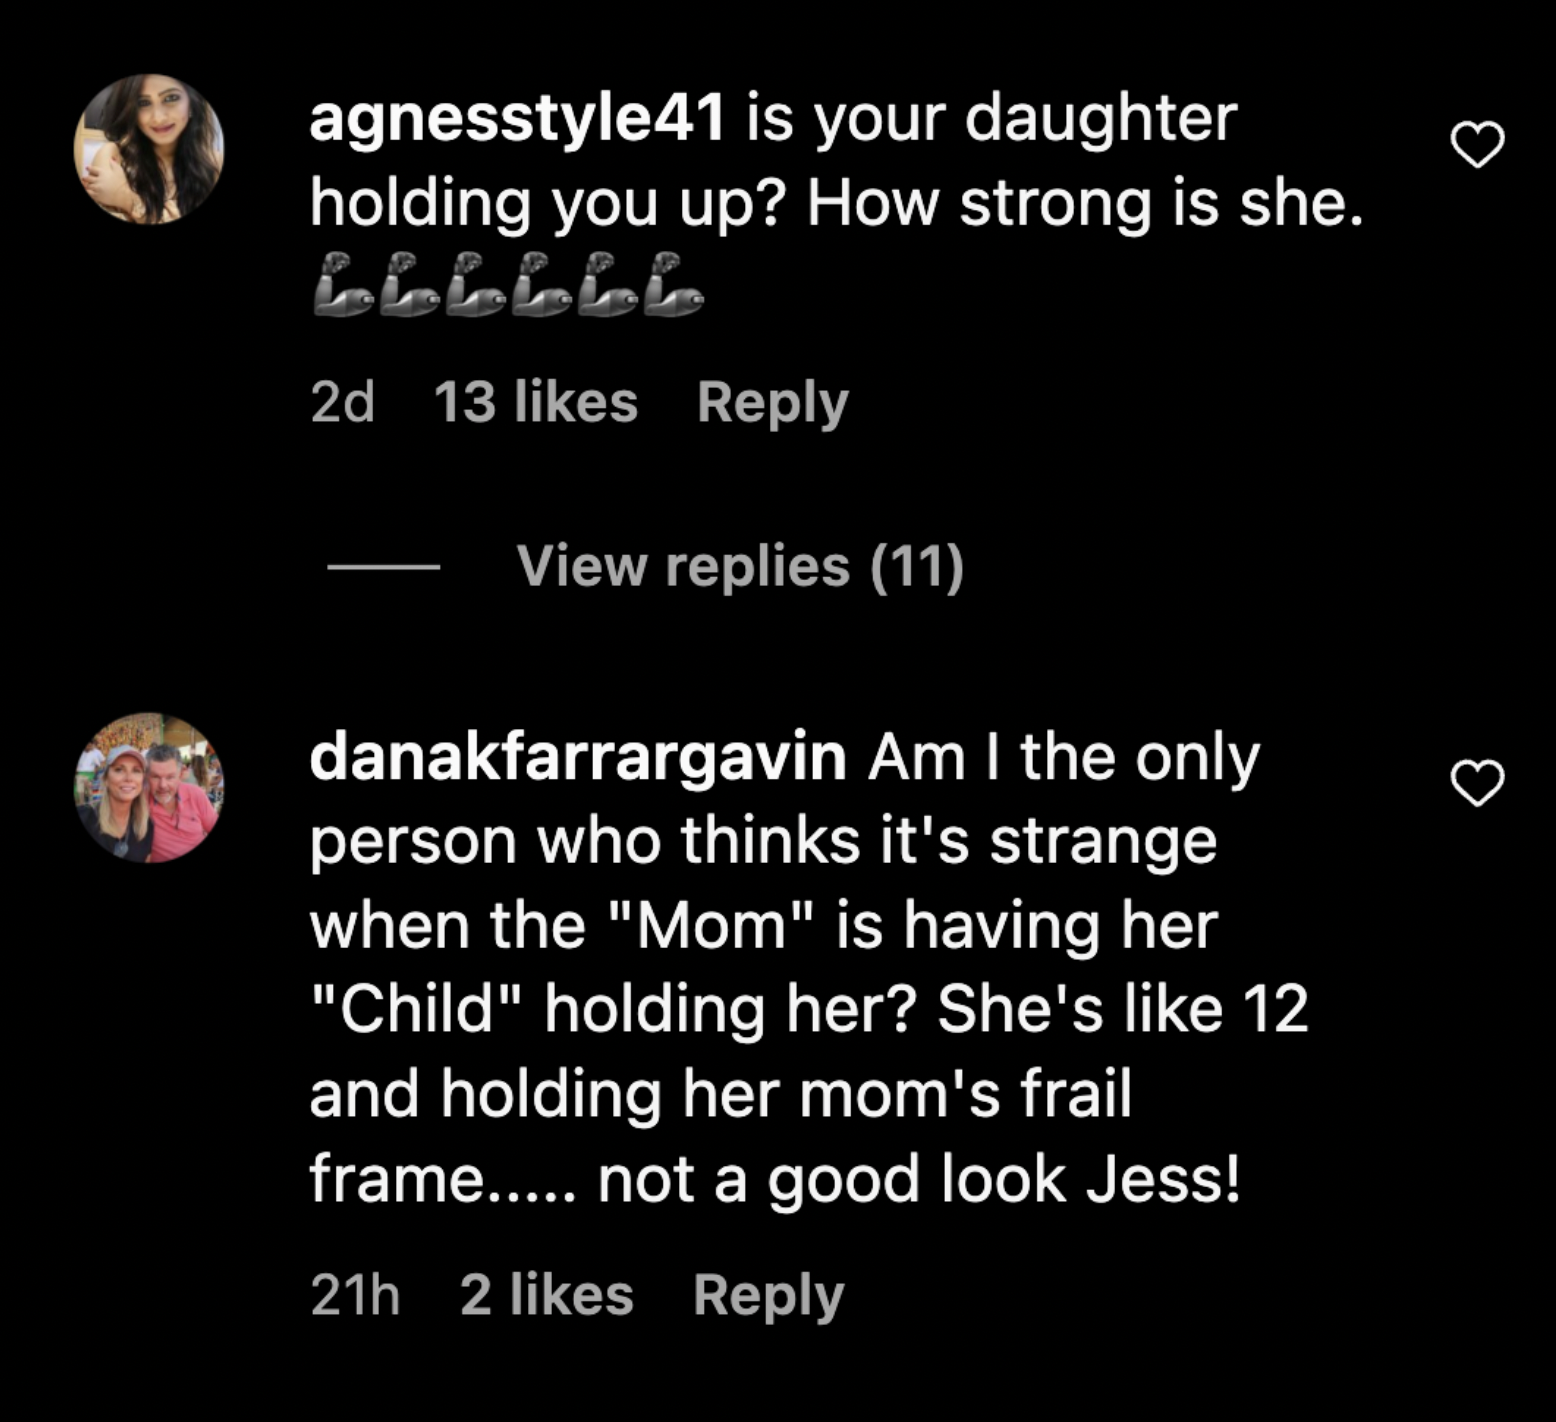Open danakfarrargavin's profile picture
The width and height of the screenshot is (1556, 1422).
[149, 787]
